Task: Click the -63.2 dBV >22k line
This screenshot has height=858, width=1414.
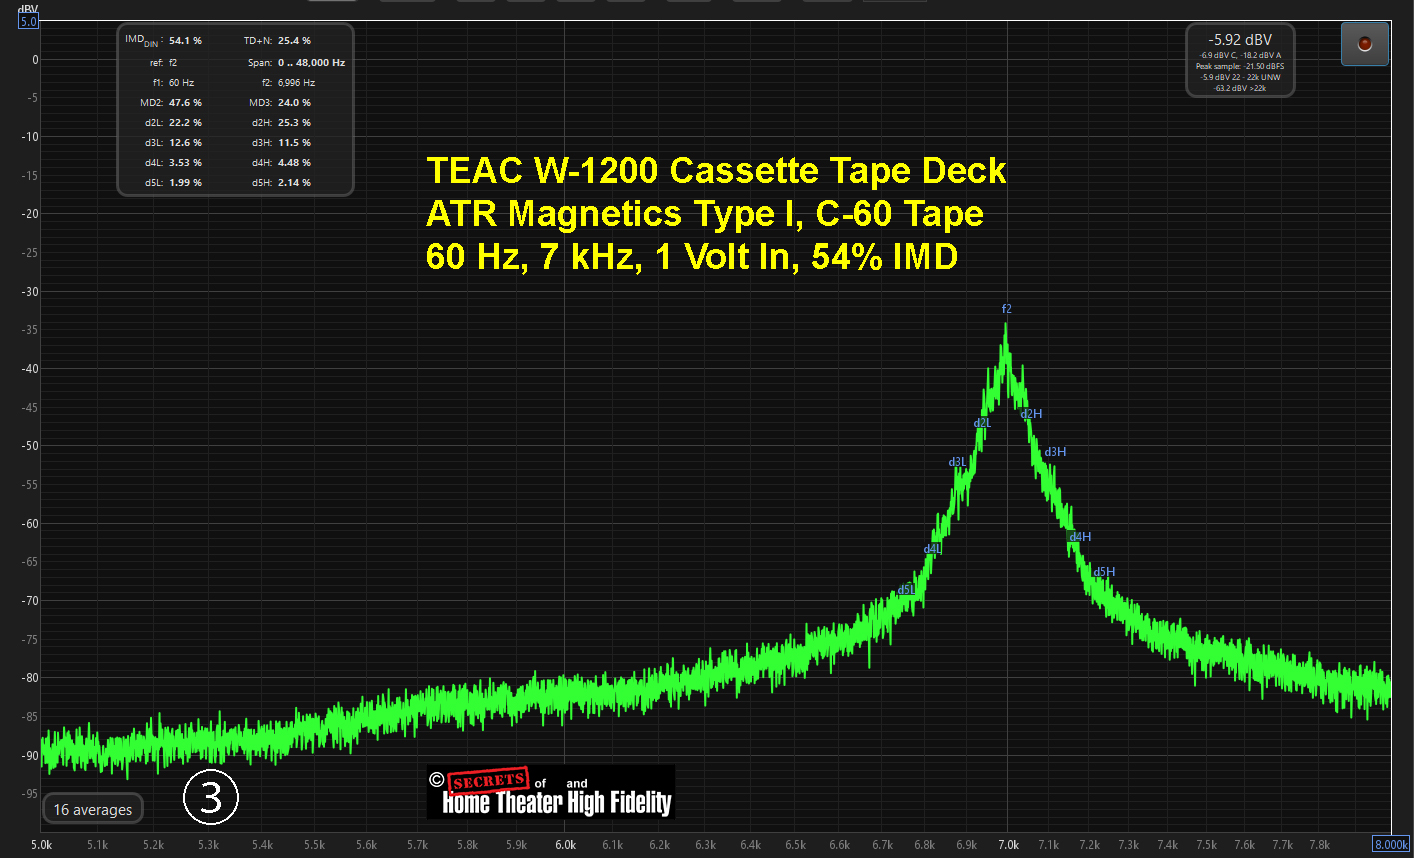Action: (x=1240, y=88)
